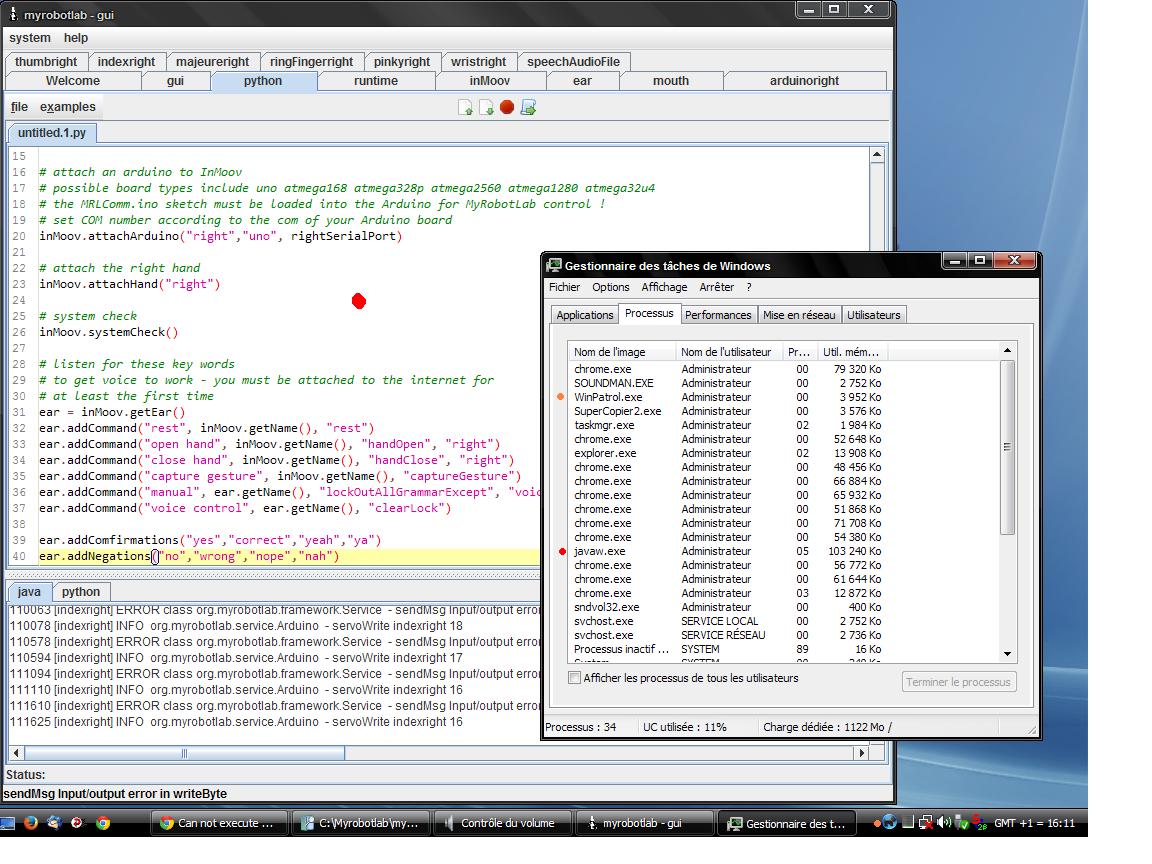Click the volume speaker icon in system tray
Screen dimensions: 1152x864
(944, 823)
